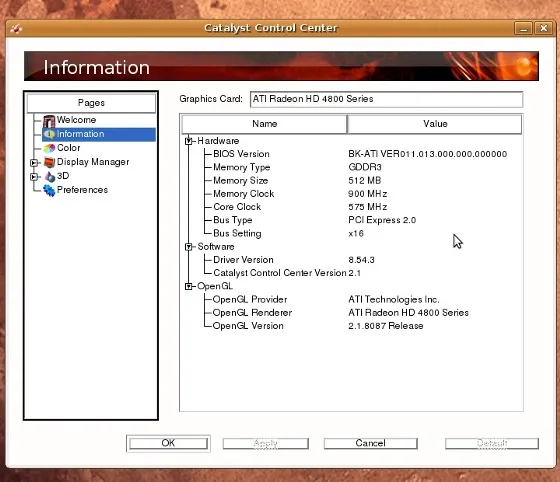Open the 3D page label
Screen dimensions: 560x482
tap(63, 176)
